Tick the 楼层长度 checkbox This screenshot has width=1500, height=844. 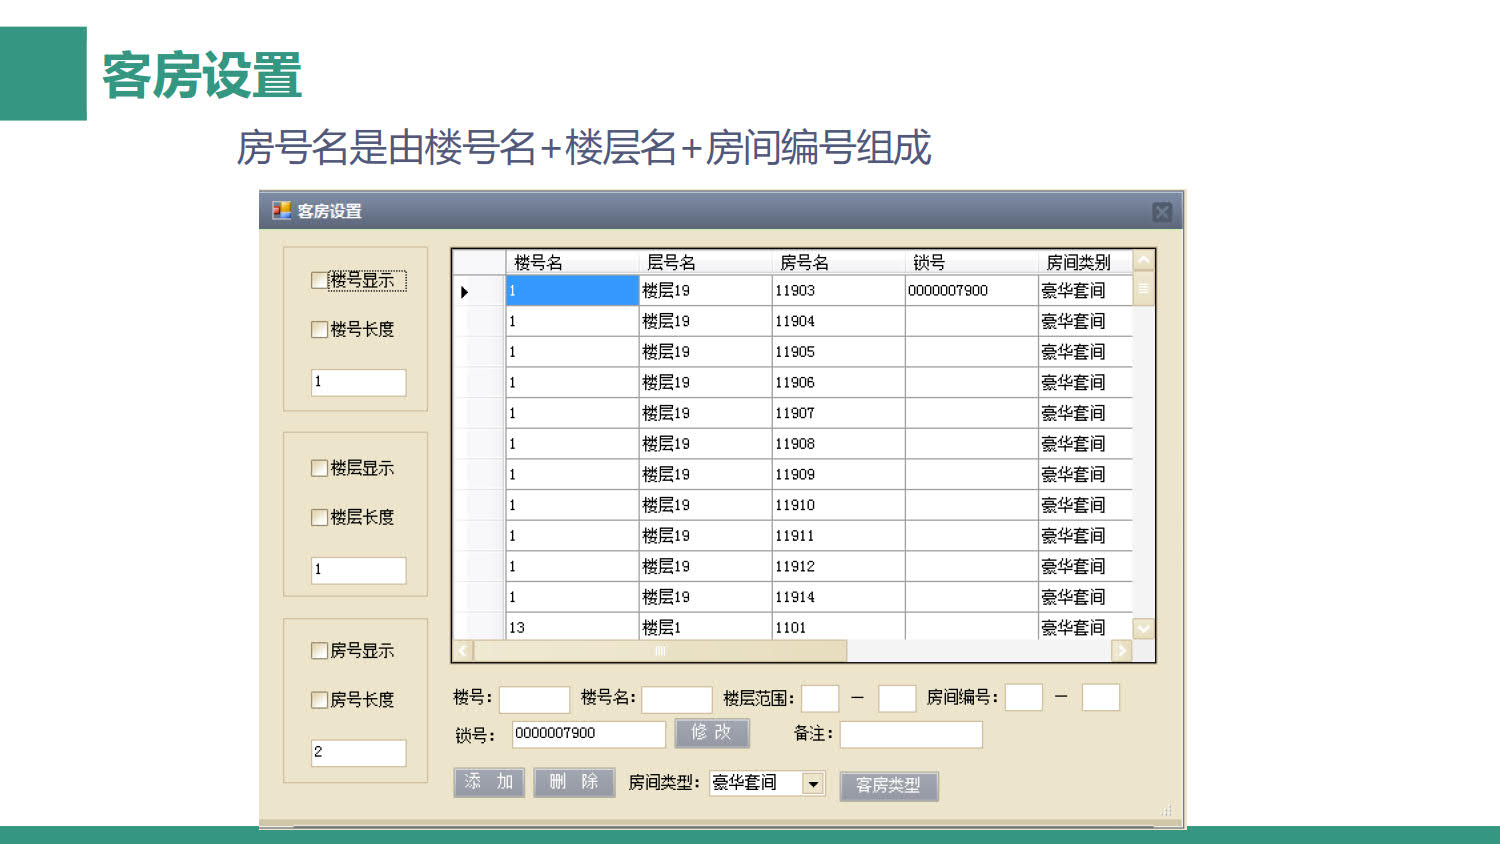click(320, 517)
